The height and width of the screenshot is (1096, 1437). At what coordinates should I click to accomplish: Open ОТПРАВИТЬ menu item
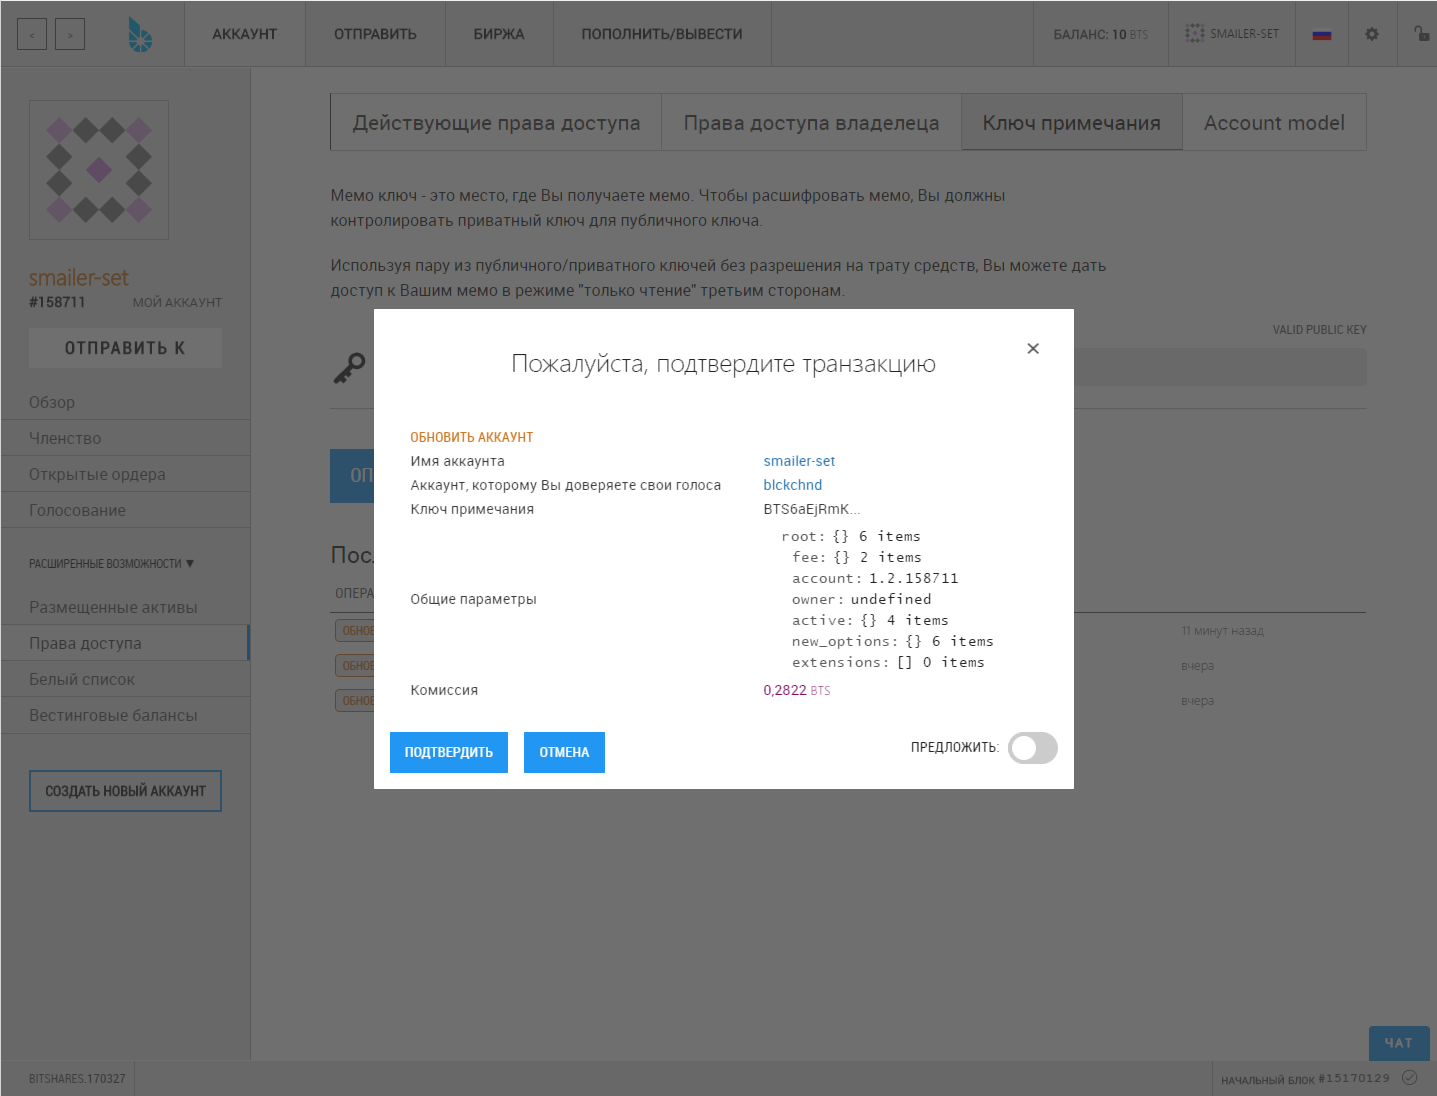(375, 34)
